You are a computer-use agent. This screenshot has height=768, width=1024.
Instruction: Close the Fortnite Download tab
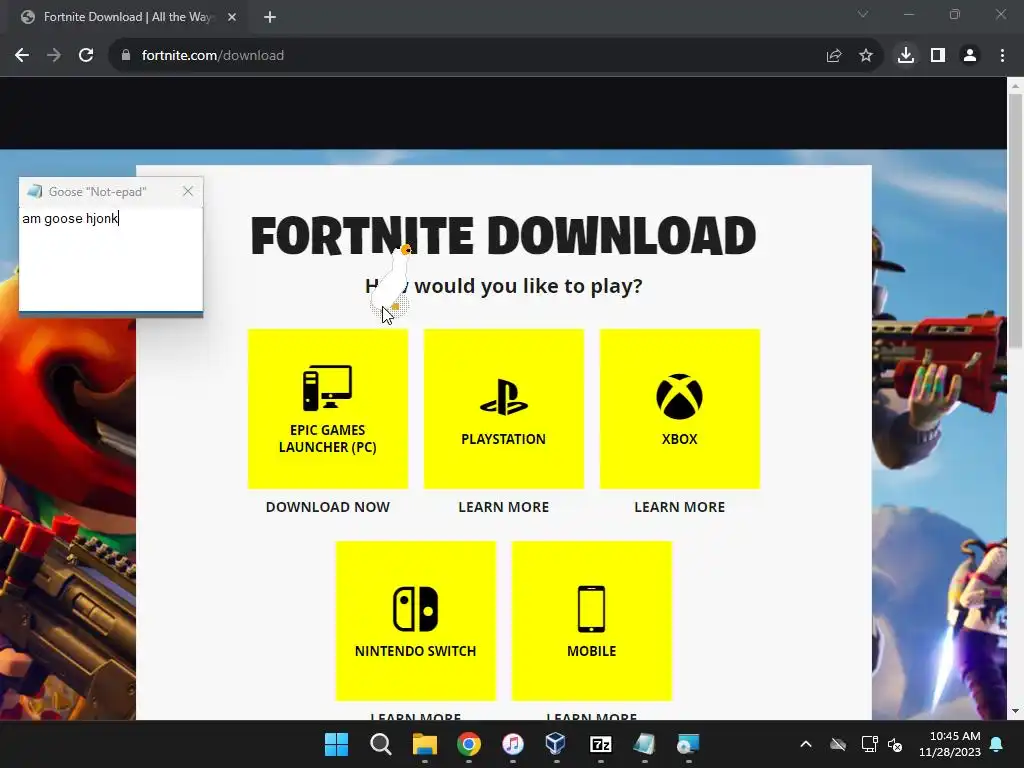click(232, 17)
